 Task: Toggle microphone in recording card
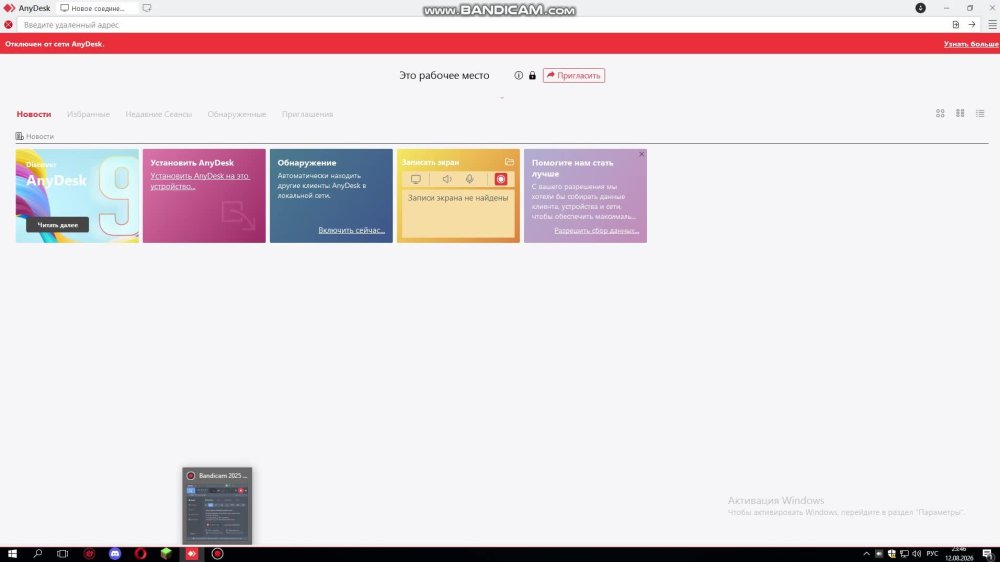pyautogui.click(x=469, y=179)
